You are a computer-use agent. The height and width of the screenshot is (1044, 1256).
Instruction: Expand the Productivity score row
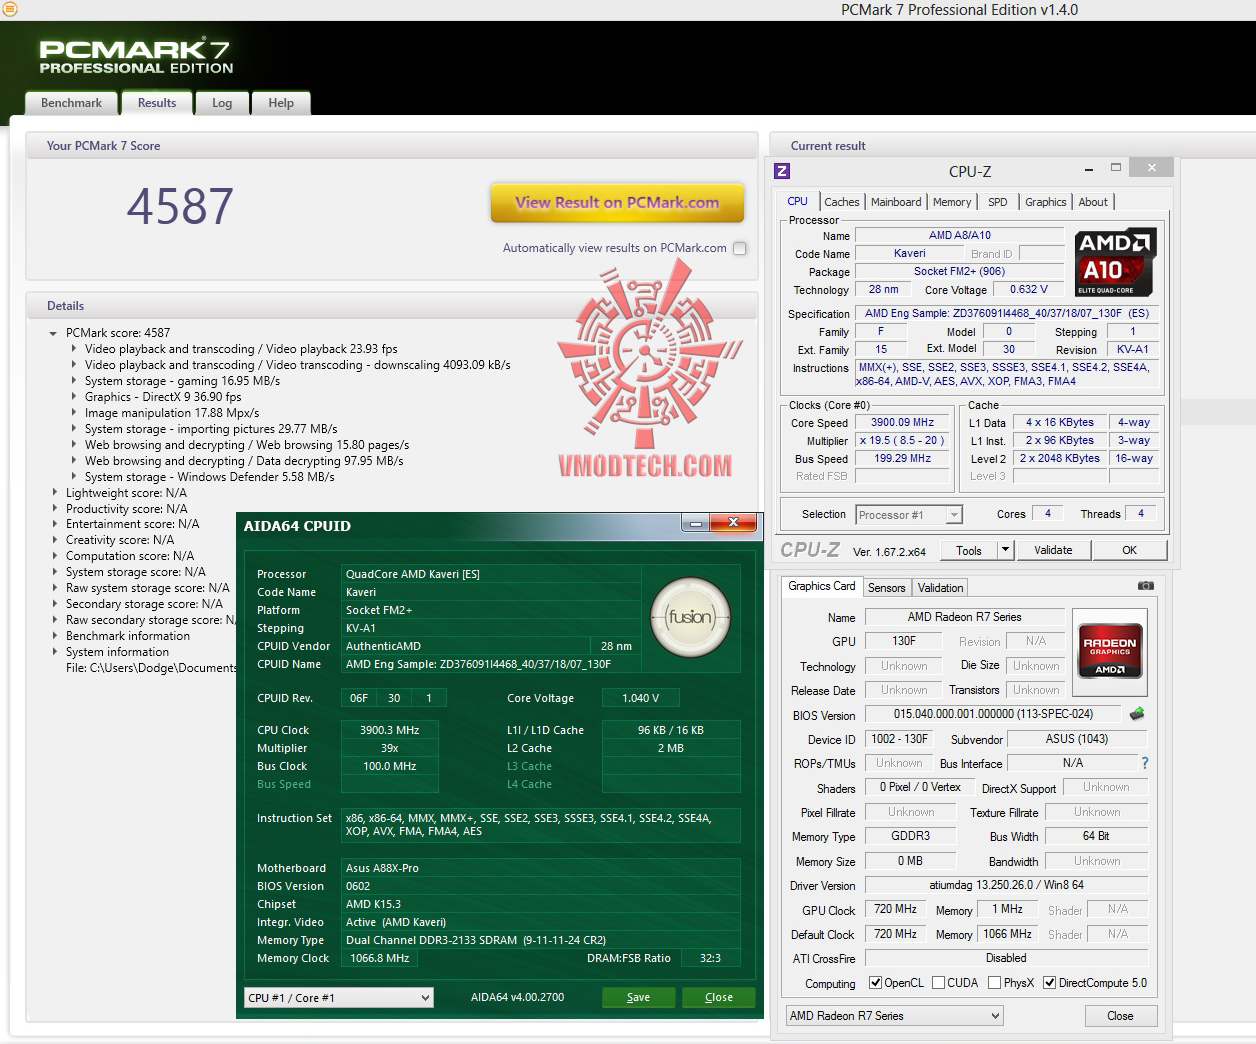point(55,509)
